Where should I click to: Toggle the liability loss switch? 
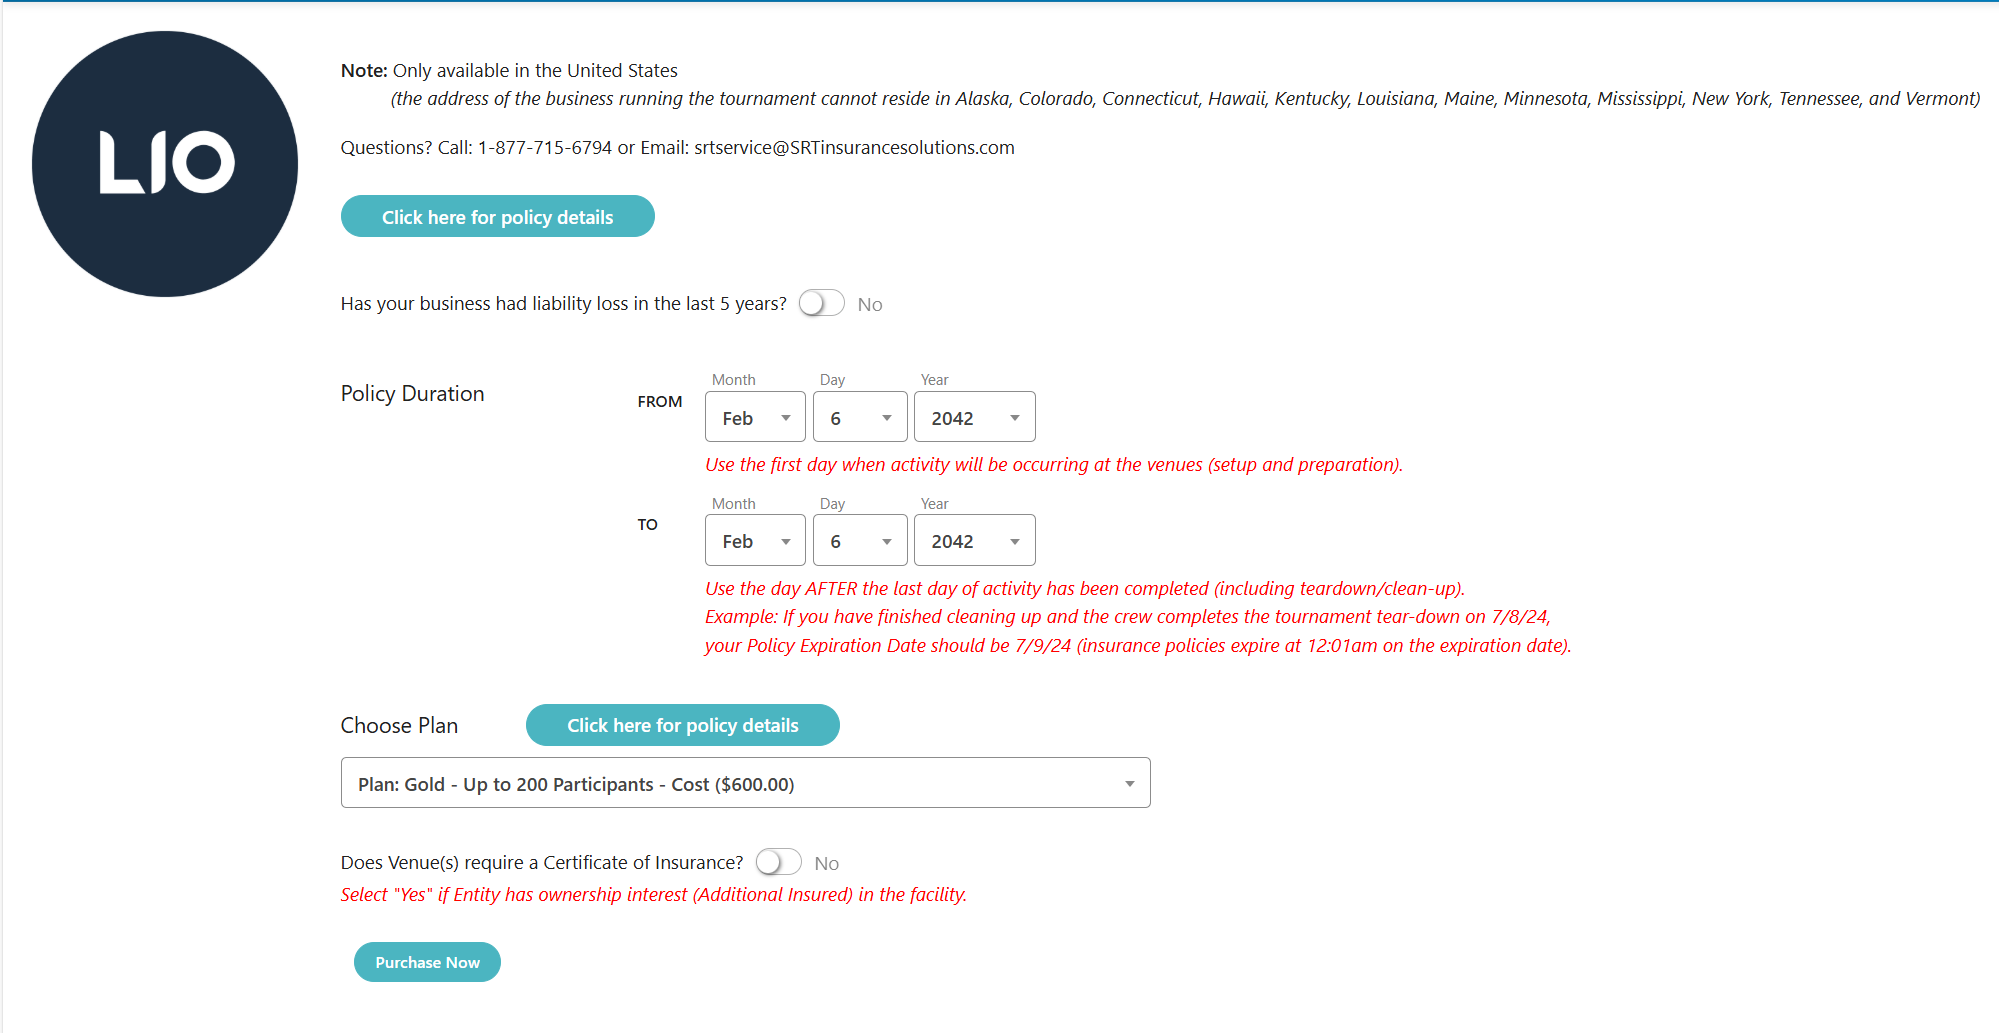821,303
